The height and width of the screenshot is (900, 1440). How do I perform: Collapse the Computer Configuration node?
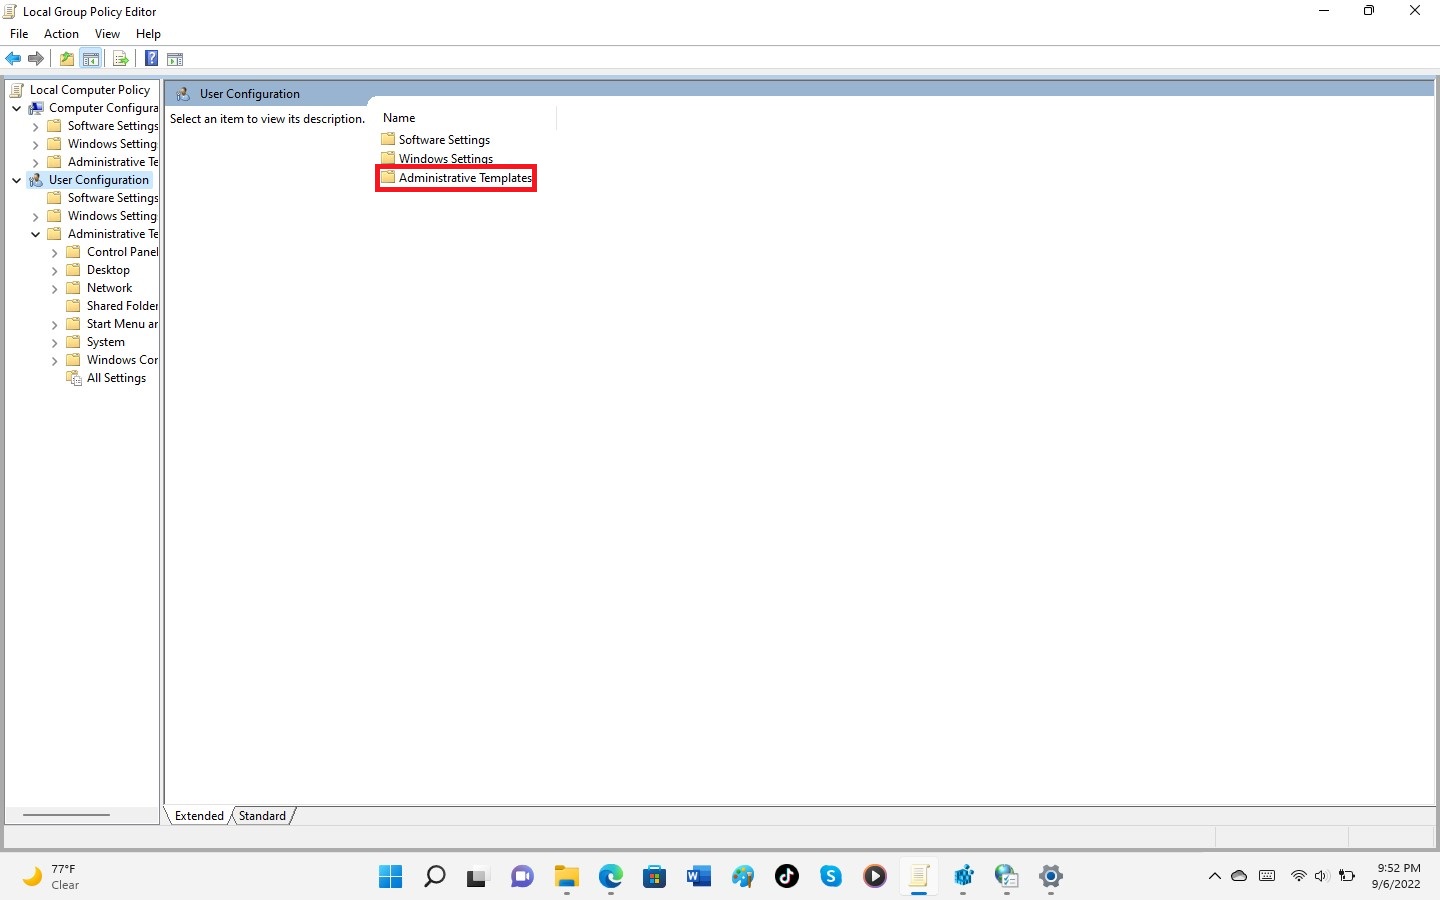[x=16, y=108]
